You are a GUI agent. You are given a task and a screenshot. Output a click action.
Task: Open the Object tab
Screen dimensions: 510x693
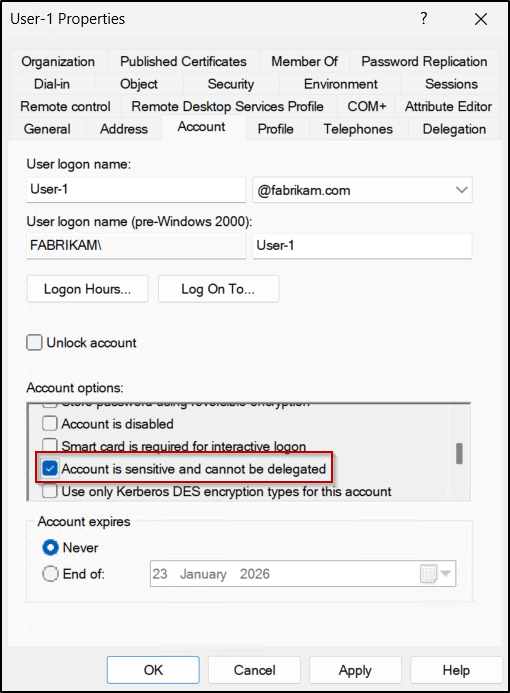tap(139, 84)
